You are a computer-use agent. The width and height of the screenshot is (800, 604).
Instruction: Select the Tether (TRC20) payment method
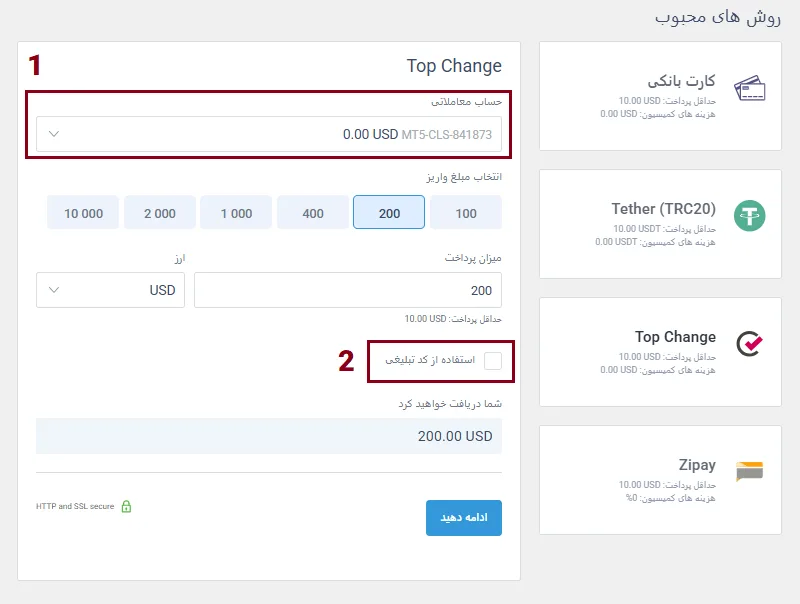point(660,223)
